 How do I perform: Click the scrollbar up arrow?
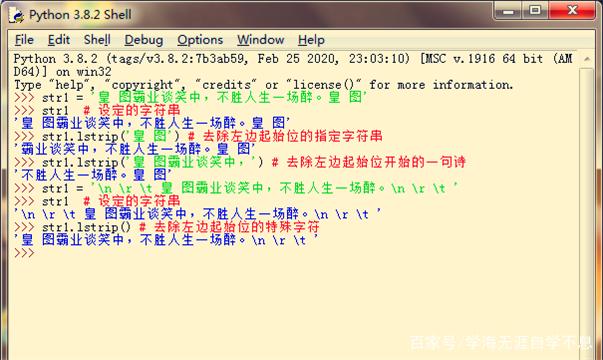point(586,59)
